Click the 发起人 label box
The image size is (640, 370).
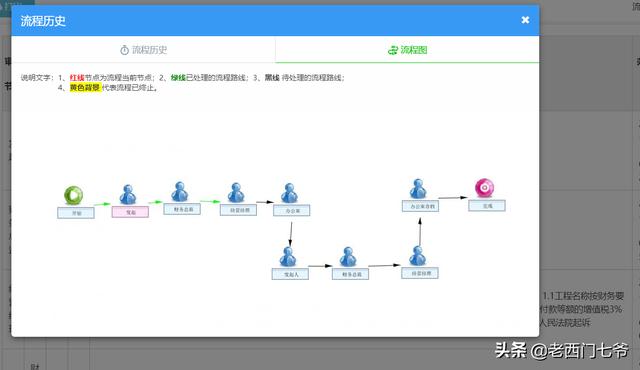[290, 274]
